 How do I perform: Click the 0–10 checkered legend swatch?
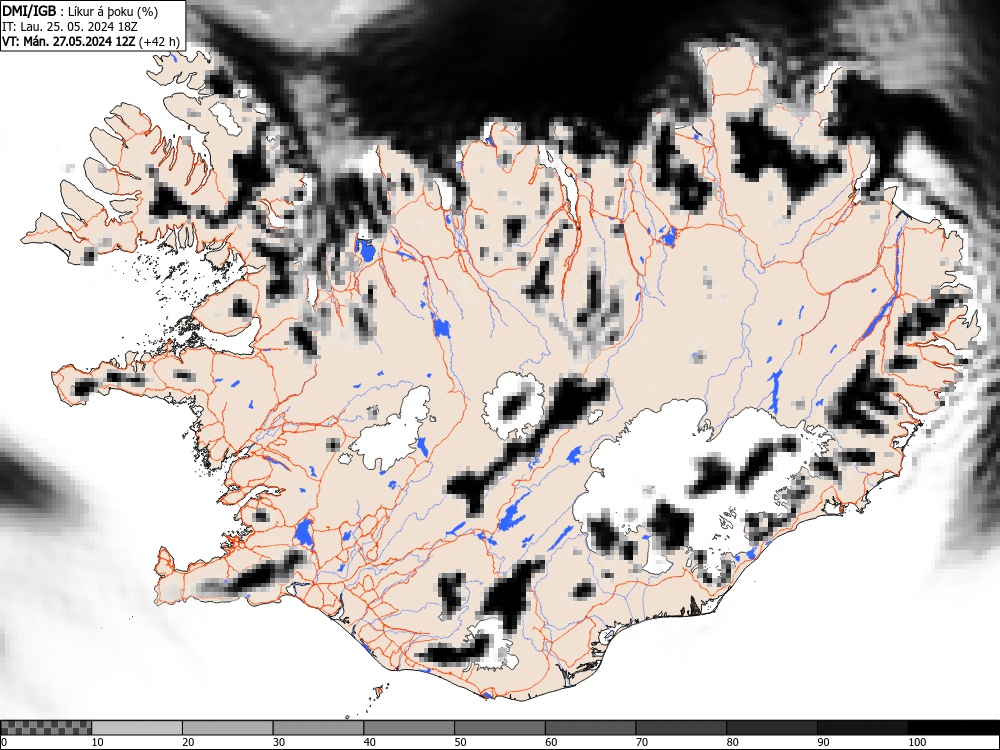click(47, 728)
